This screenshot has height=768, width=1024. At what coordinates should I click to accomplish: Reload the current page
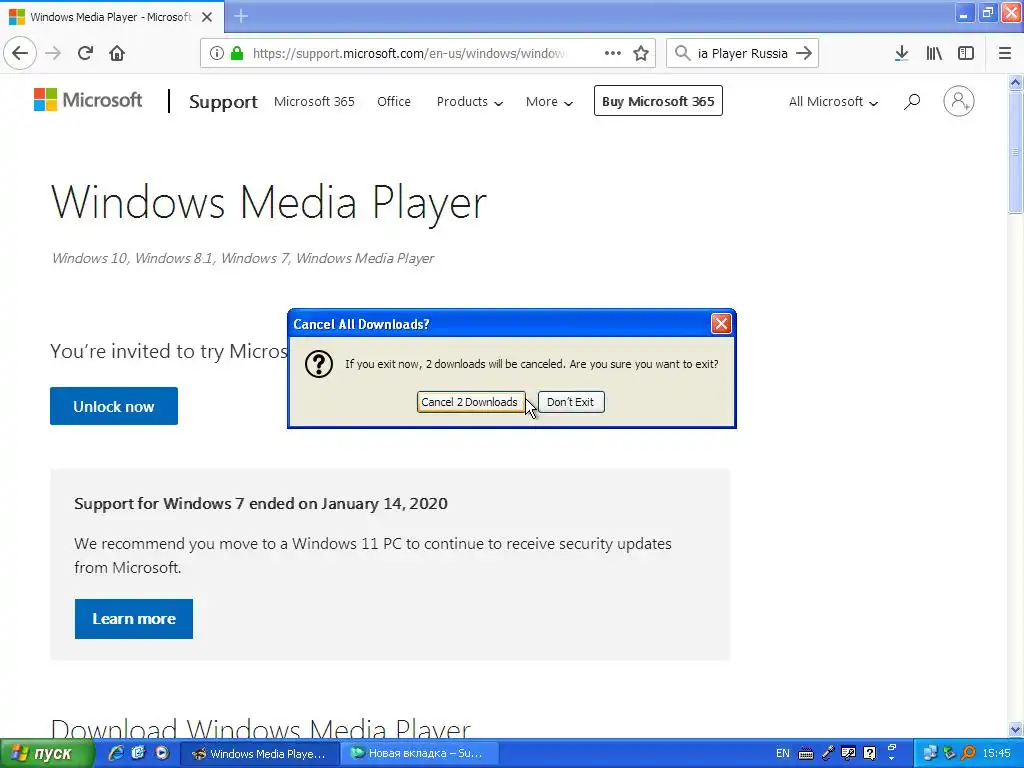coord(85,53)
